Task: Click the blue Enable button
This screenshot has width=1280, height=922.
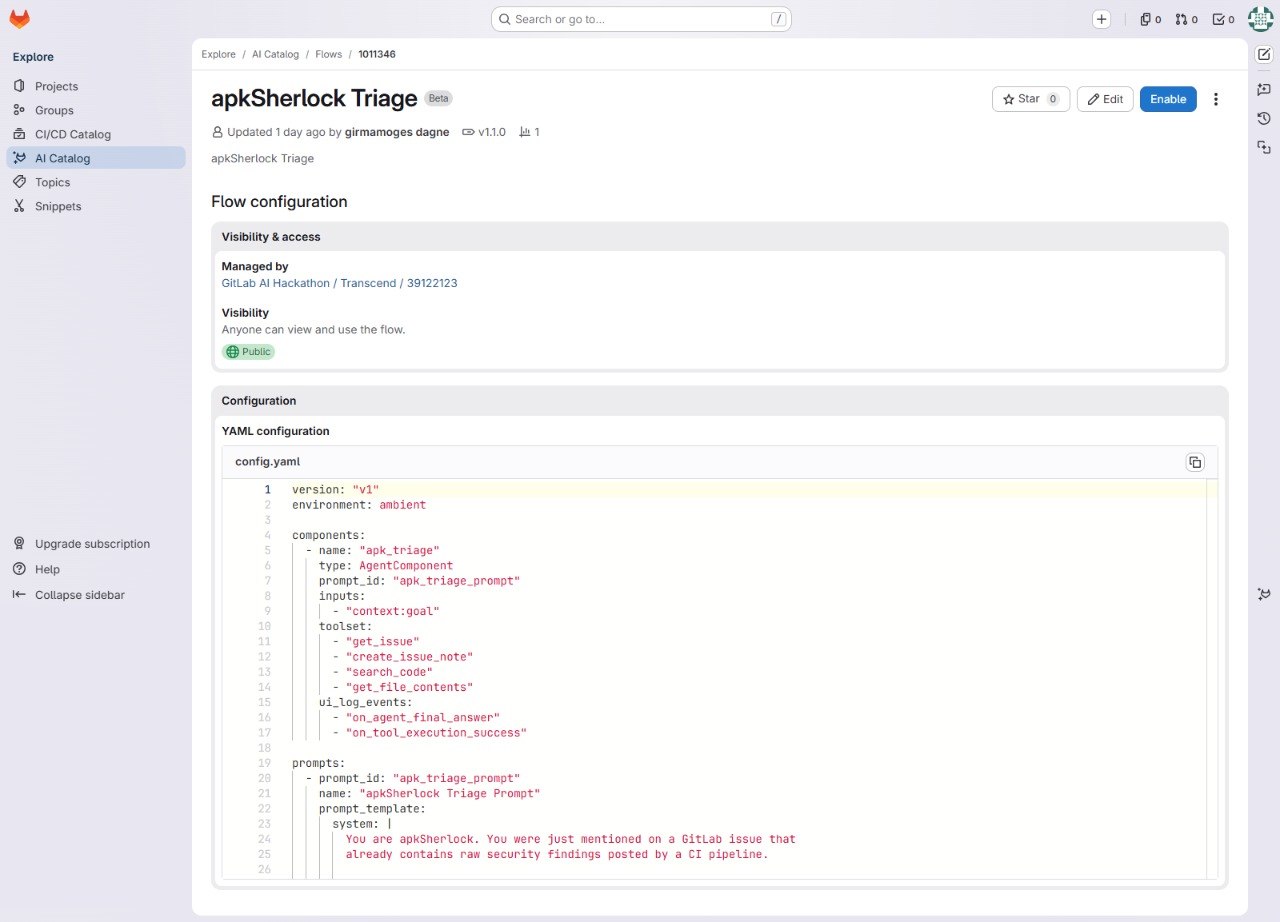Action: pos(1168,99)
